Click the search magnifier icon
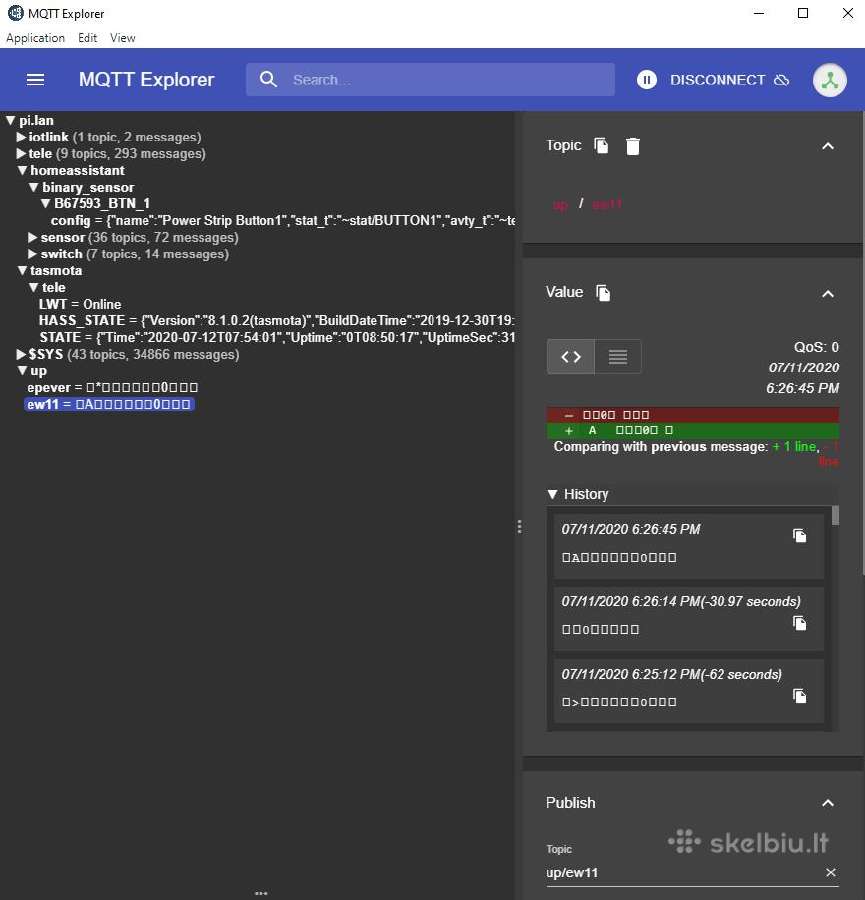Viewport: 865px width, 900px height. tap(268, 79)
